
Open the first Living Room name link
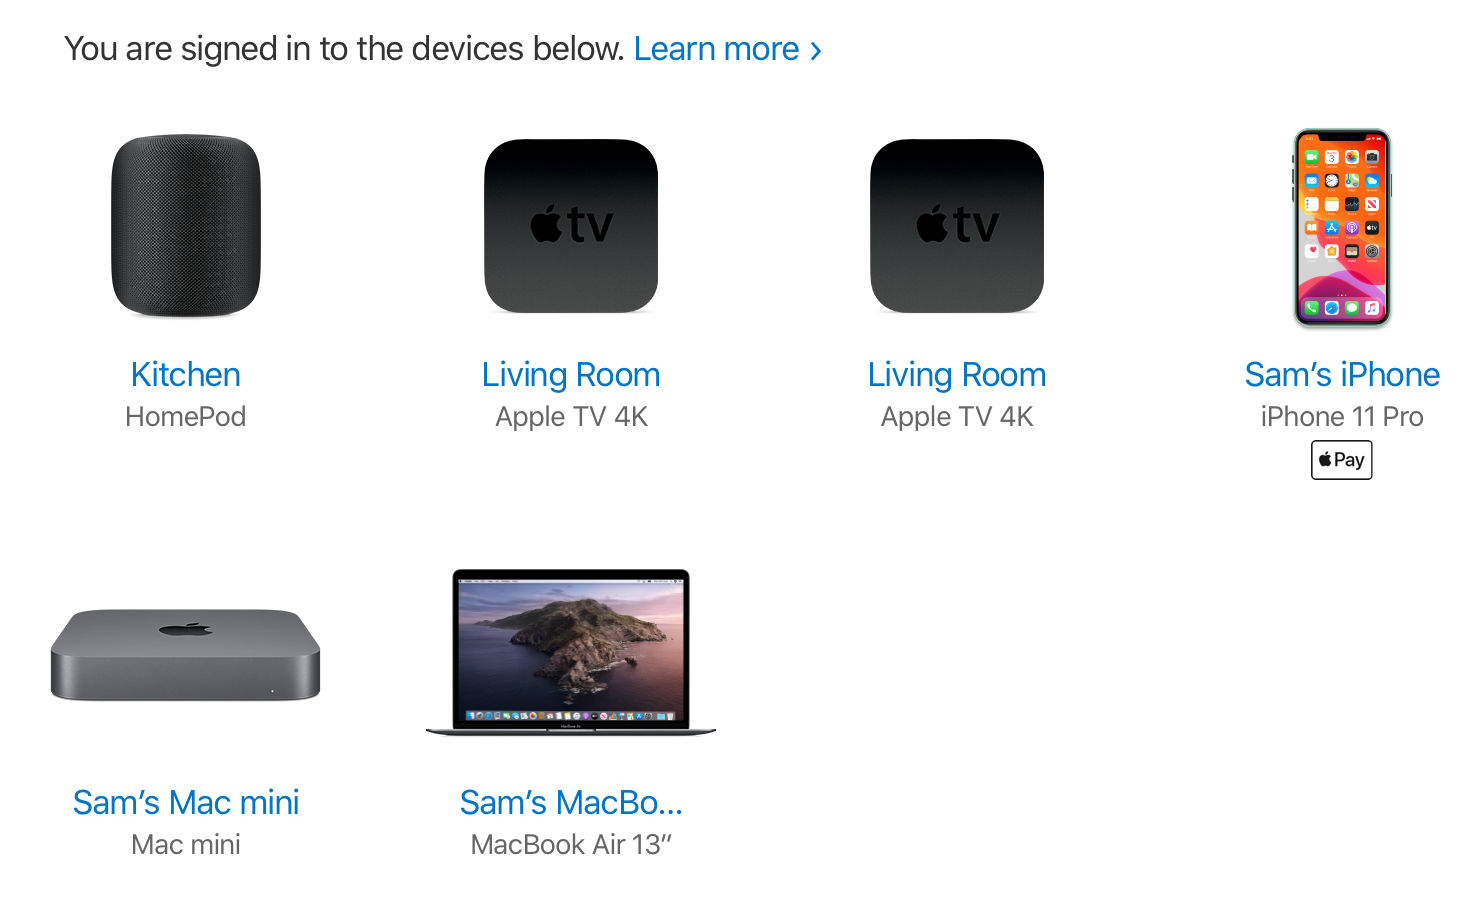tap(571, 375)
